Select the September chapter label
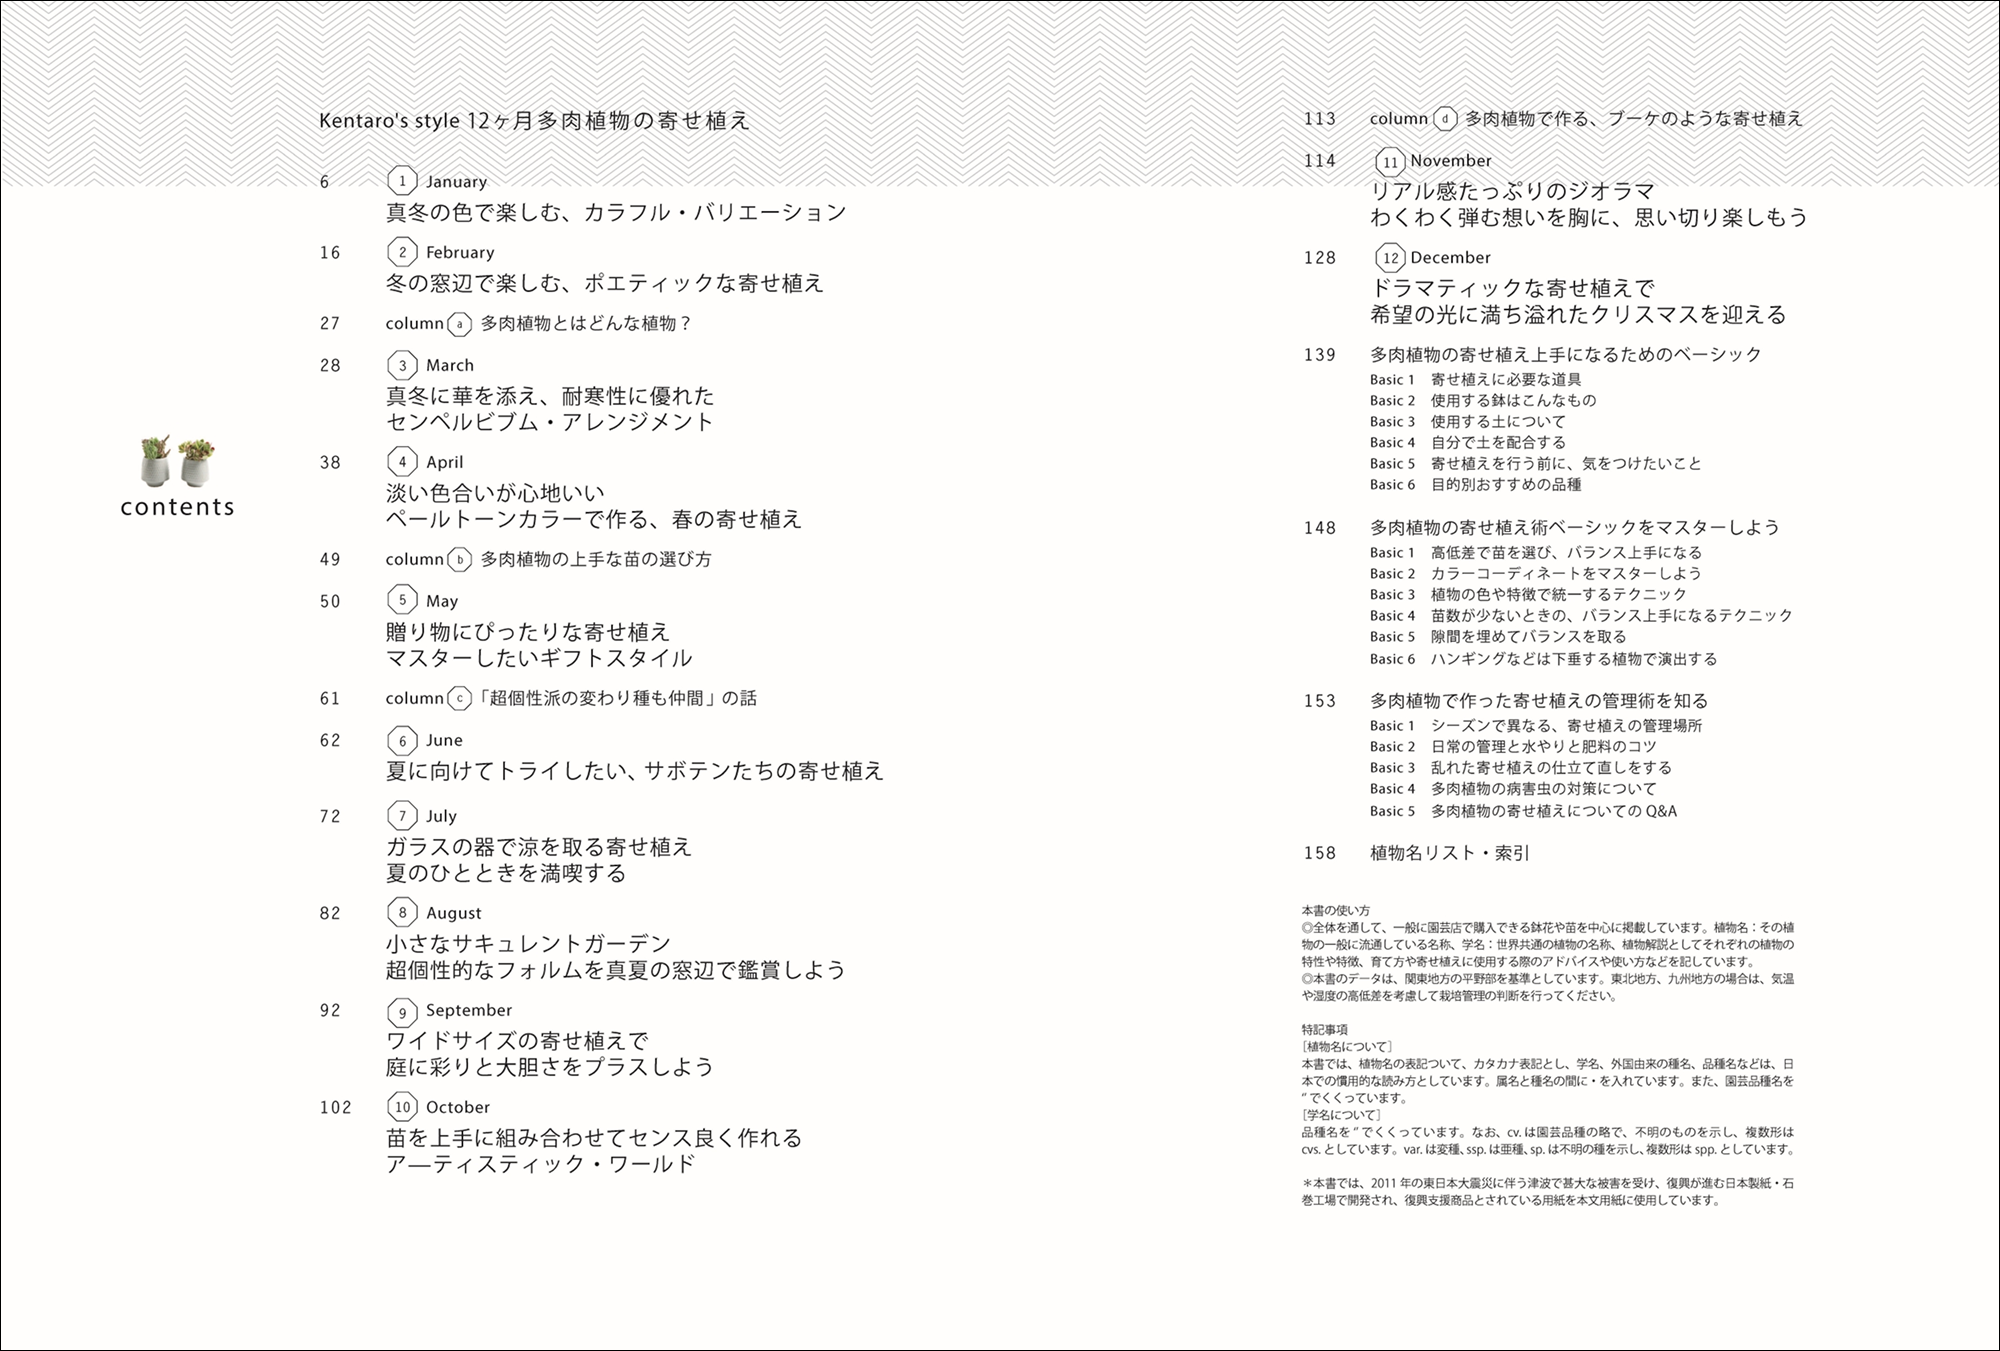Image resolution: width=2000 pixels, height=1351 pixels. [468, 1010]
